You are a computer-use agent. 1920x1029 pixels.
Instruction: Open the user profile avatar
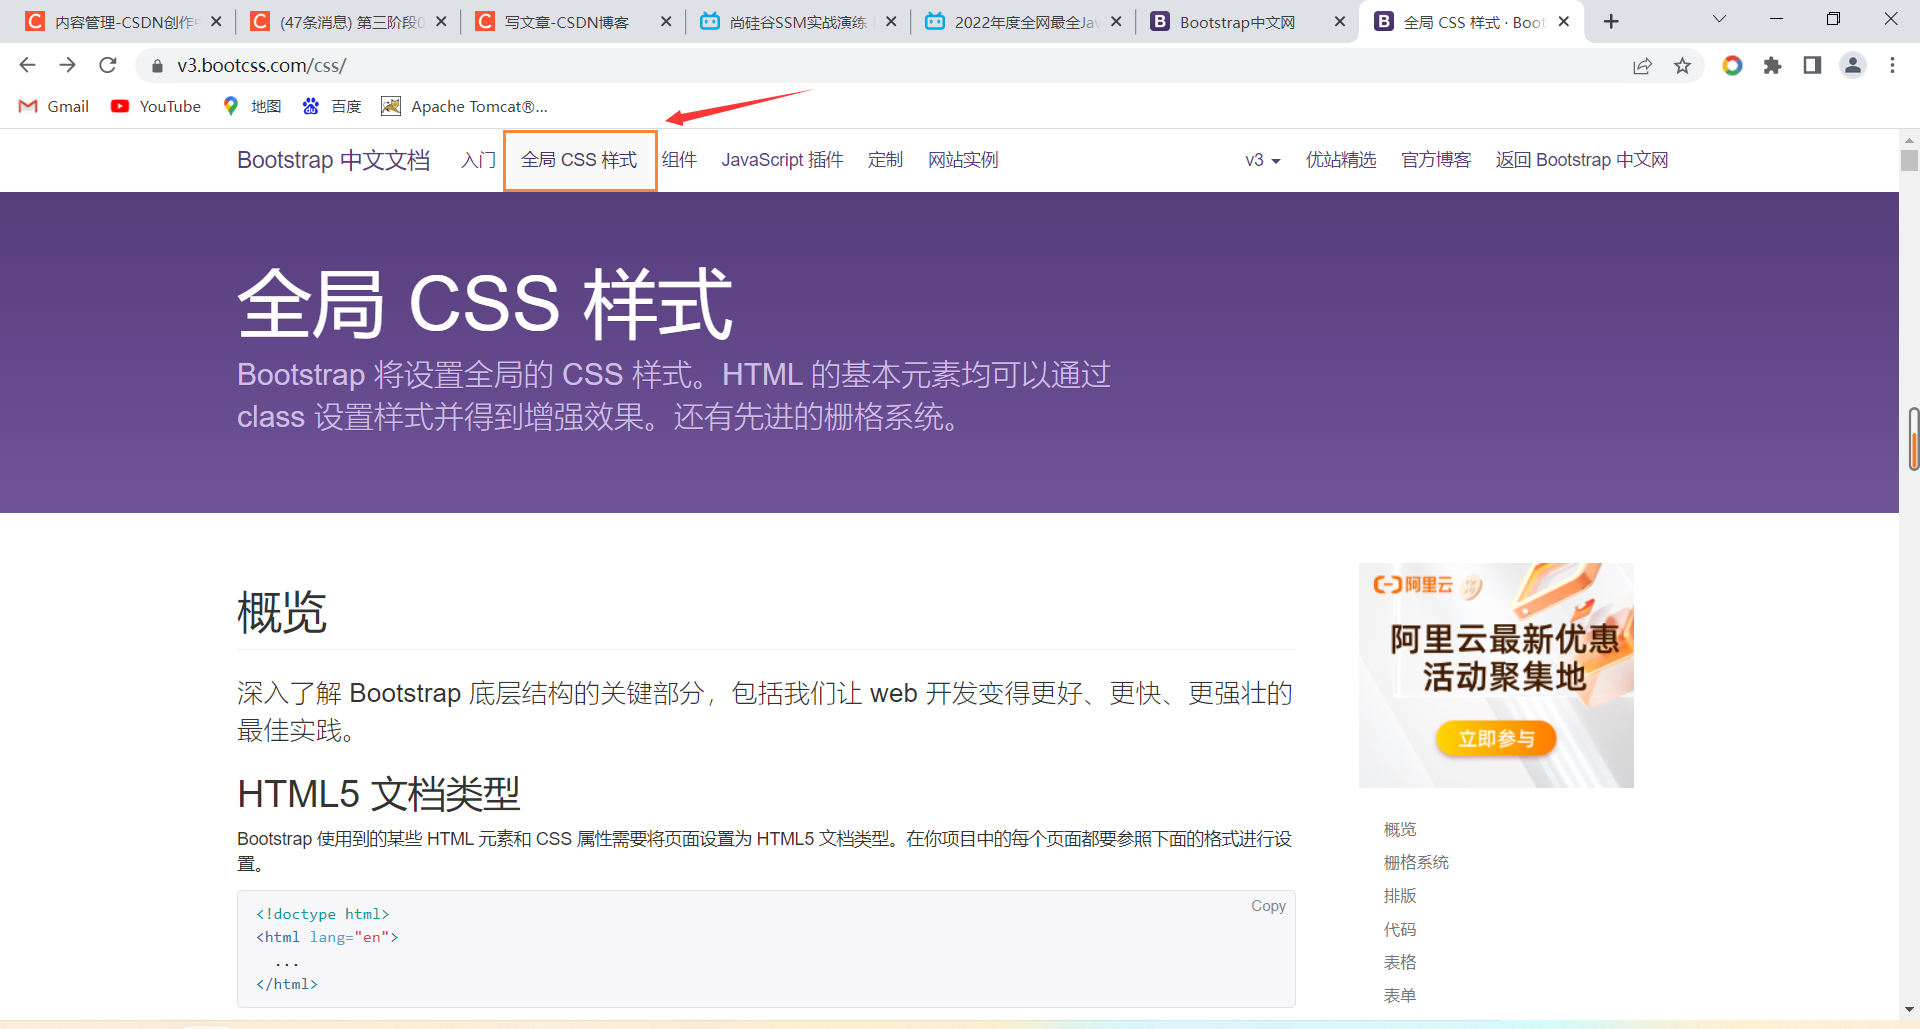(x=1853, y=66)
